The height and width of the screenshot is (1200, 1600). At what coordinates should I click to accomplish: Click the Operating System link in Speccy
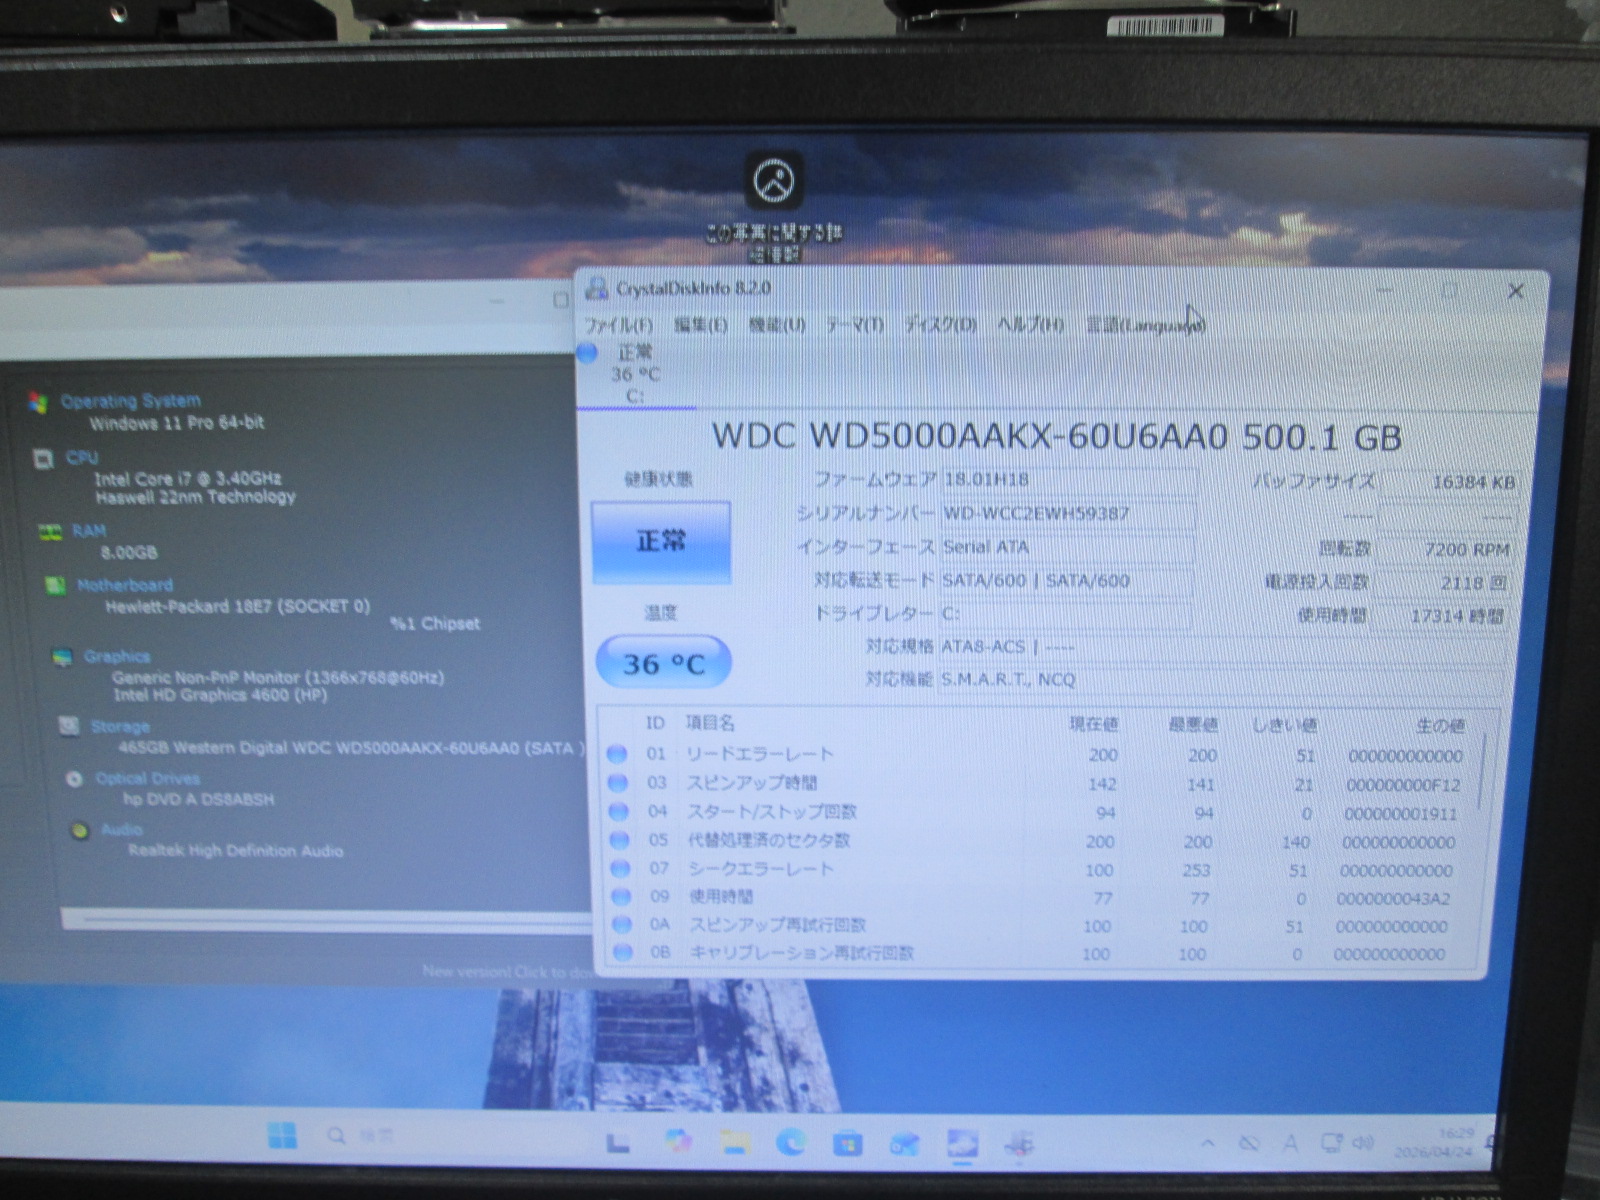coord(130,401)
